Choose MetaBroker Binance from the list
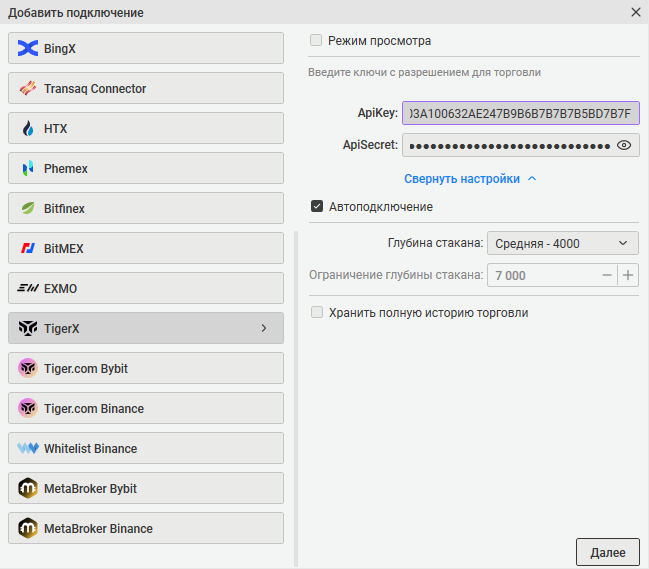The width and height of the screenshot is (649, 569). tap(146, 528)
